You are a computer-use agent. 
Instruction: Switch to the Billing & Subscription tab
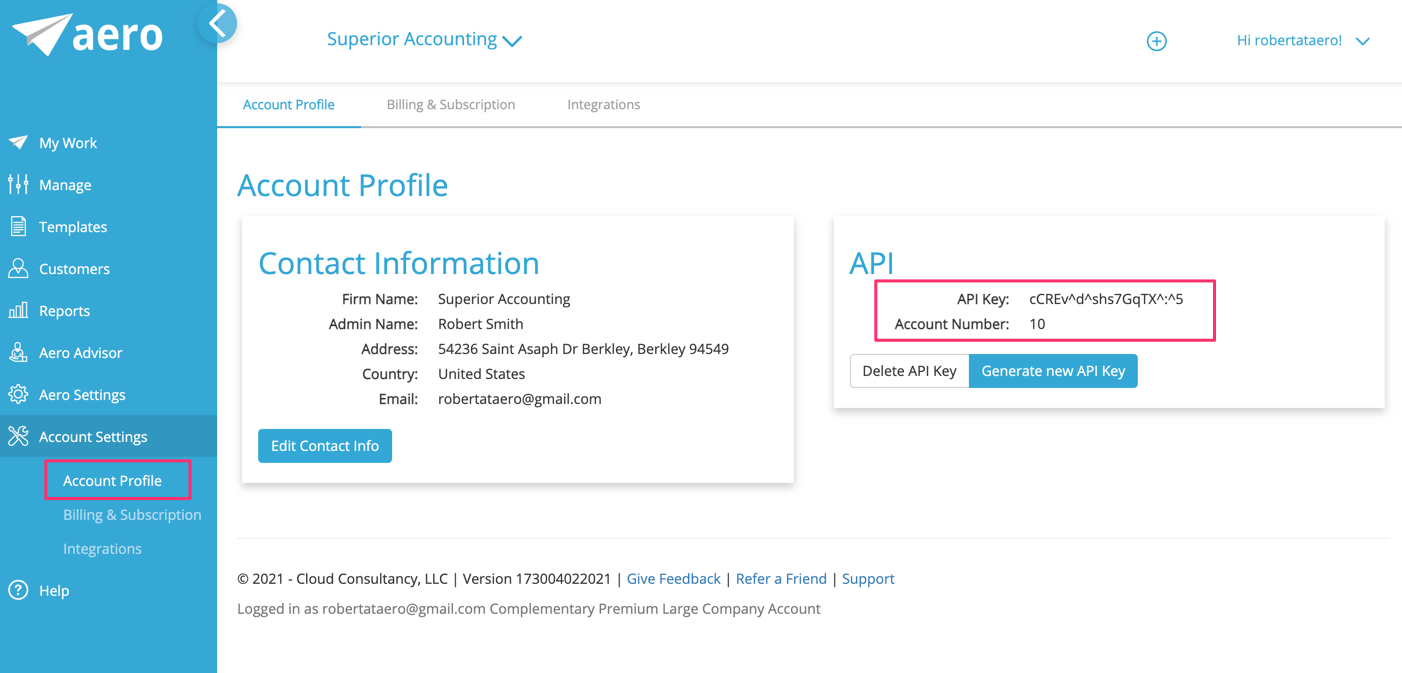[x=451, y=104]
